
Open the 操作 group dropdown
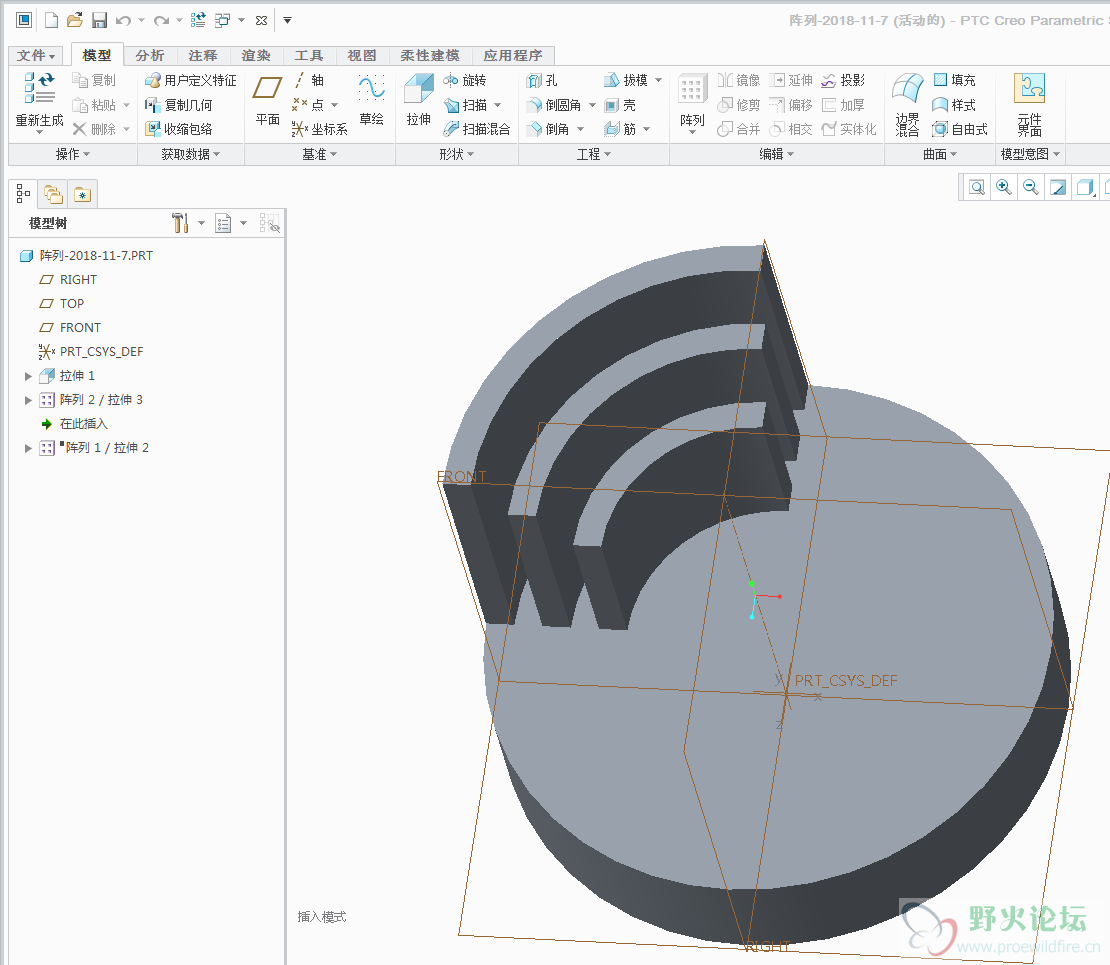(73, 154)
